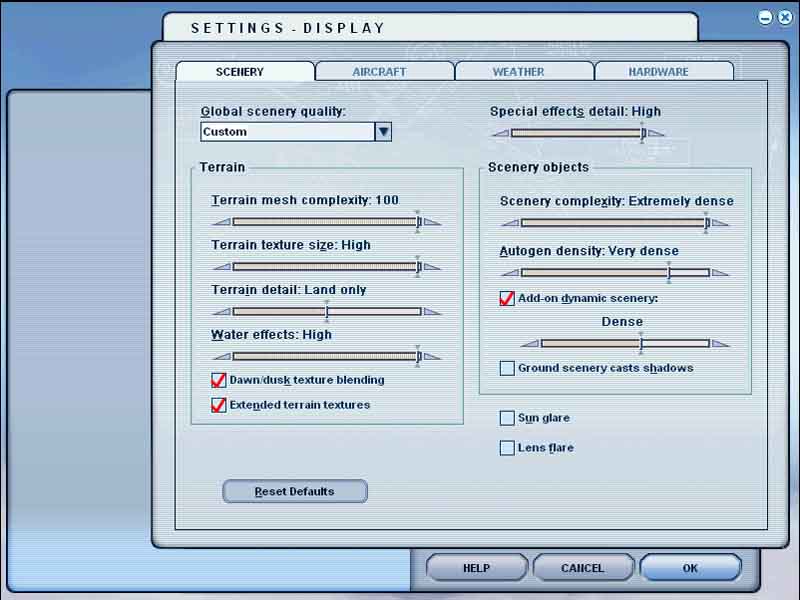
Task: Click left arrow of Scenery complexity slider
Action: 510,224
